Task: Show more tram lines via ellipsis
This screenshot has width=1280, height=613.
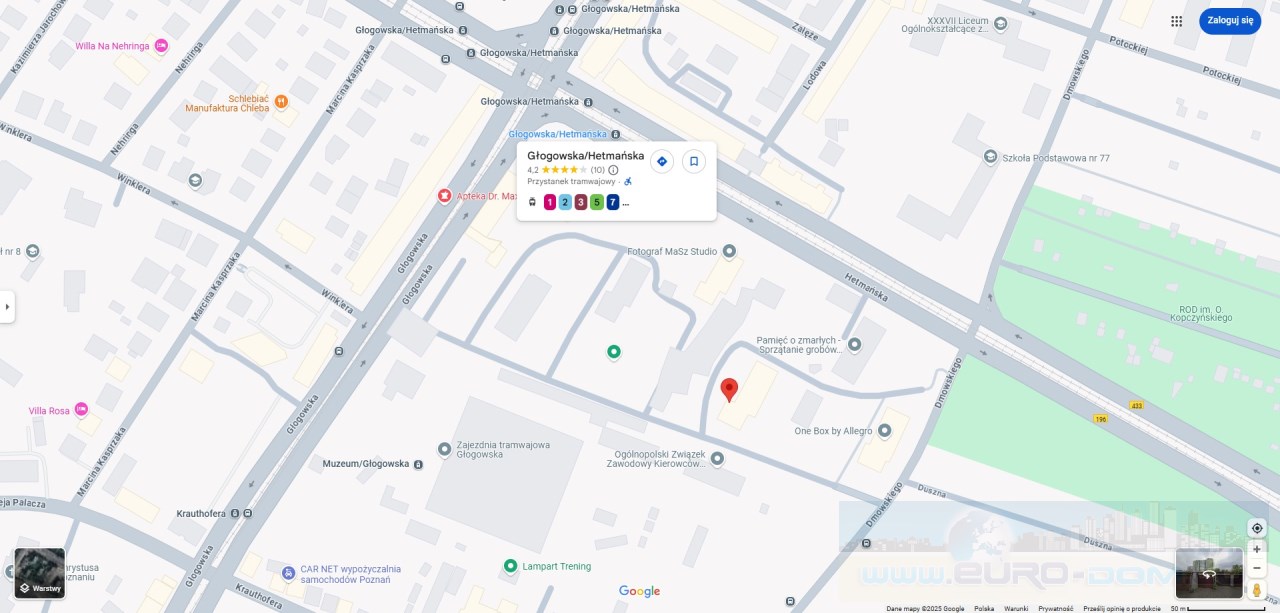Action: tap(626, 203)
